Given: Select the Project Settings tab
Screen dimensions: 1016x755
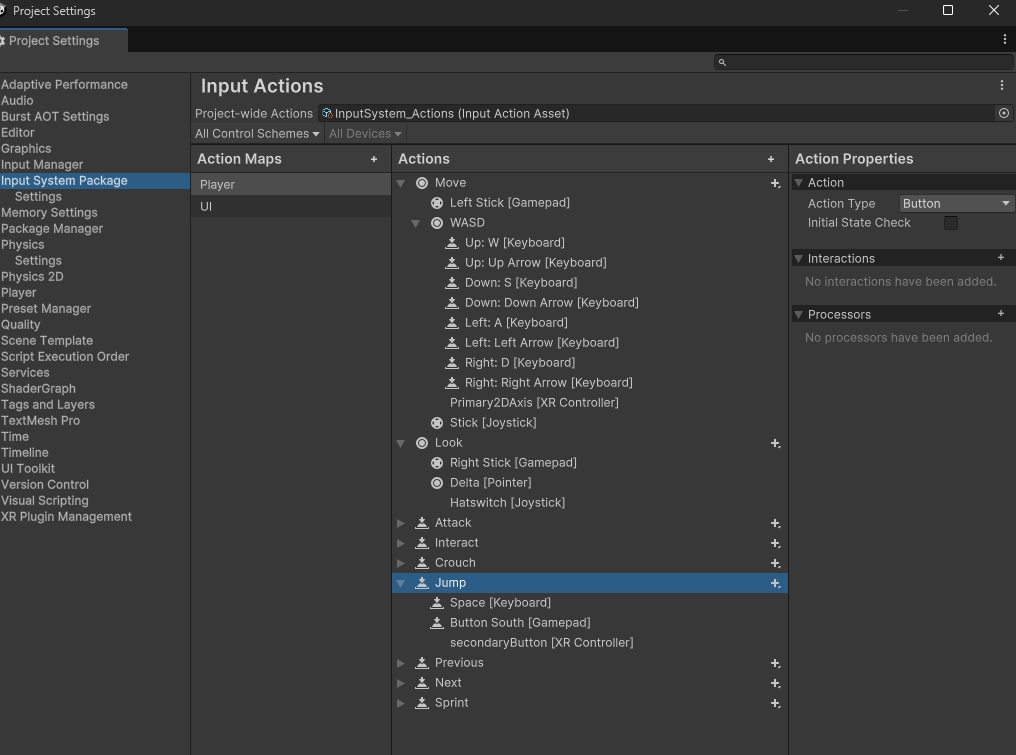Looking at the screenshot, I should 55,41.
